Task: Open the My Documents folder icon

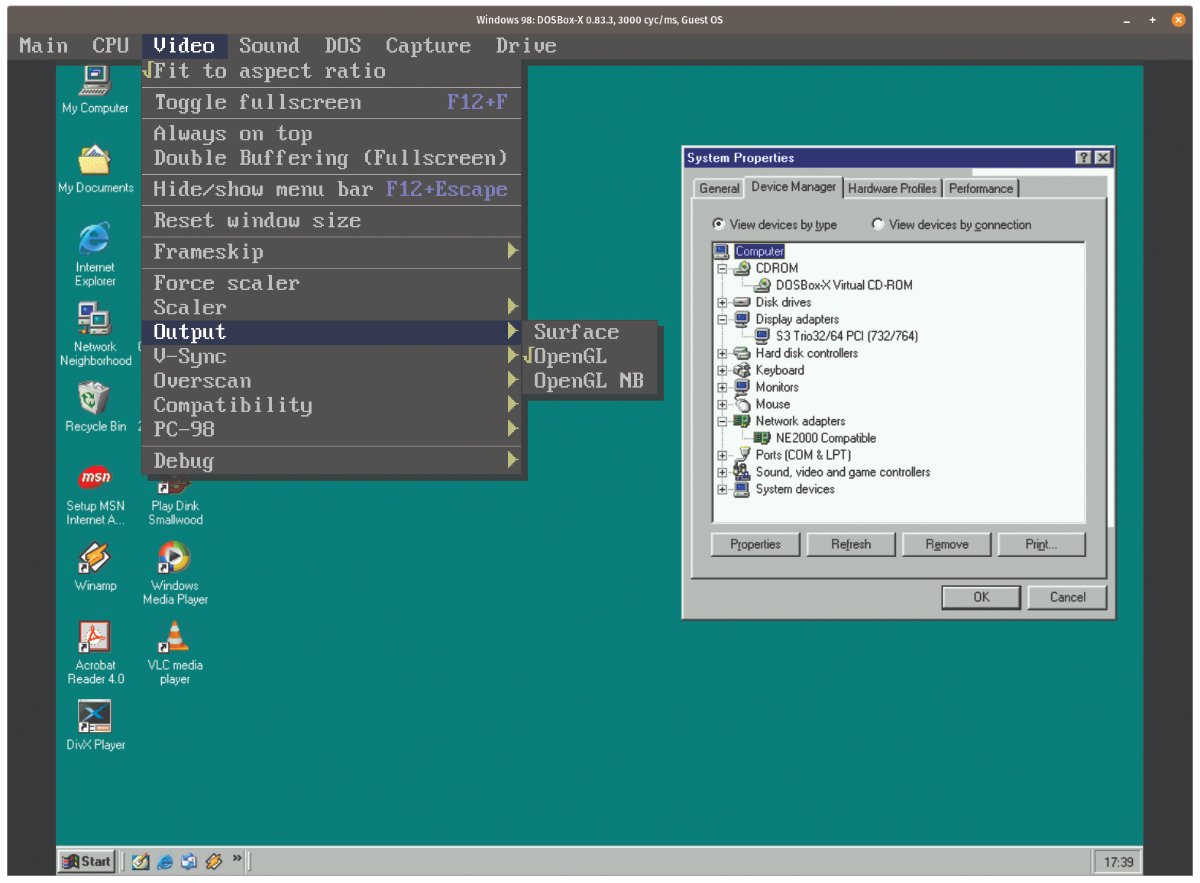Action: (x=95, y=168)
